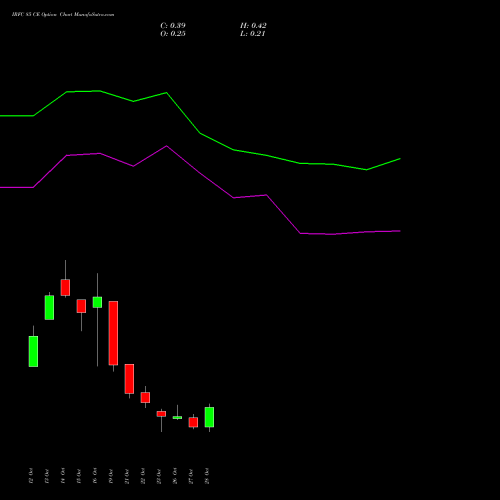This screenshot has height=500, width=500.
Task: Click the 19 Oct date label
Action: pyautogui.click(x=111, y=476)
